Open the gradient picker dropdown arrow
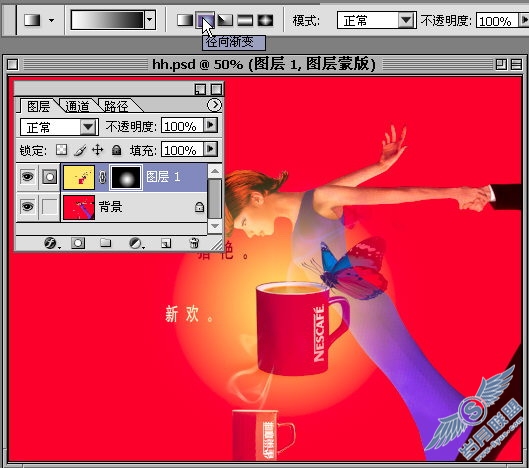Screen dimensions: 529x468 pyautogui.click(x=149, y=20)
